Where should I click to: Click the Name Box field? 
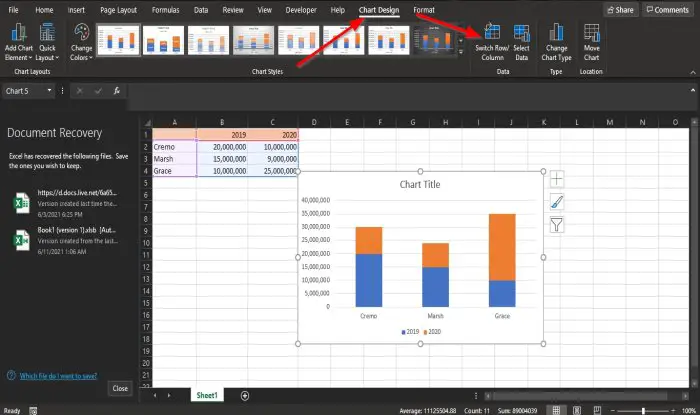pyautogui.click(x=24, y=91)
